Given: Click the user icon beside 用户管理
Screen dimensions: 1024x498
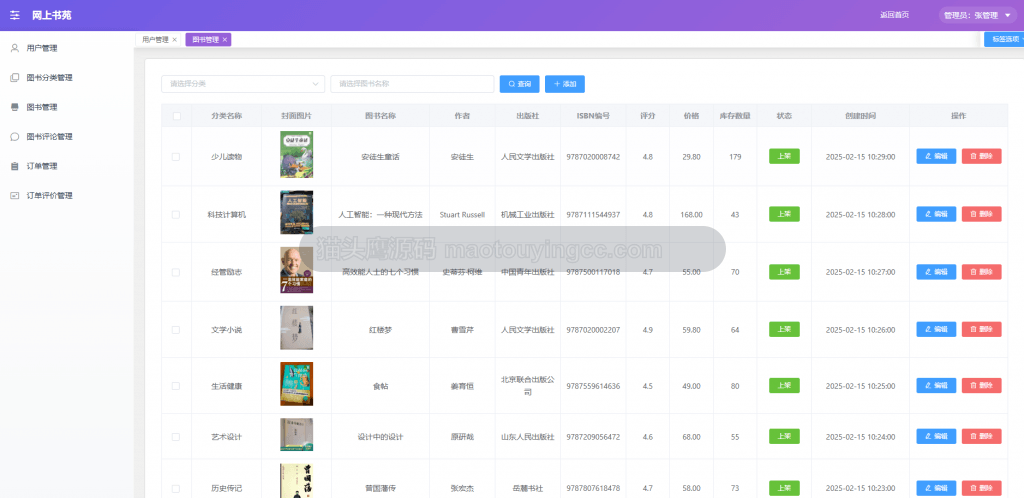Looking at the screenshot, I should pos(14,48).
